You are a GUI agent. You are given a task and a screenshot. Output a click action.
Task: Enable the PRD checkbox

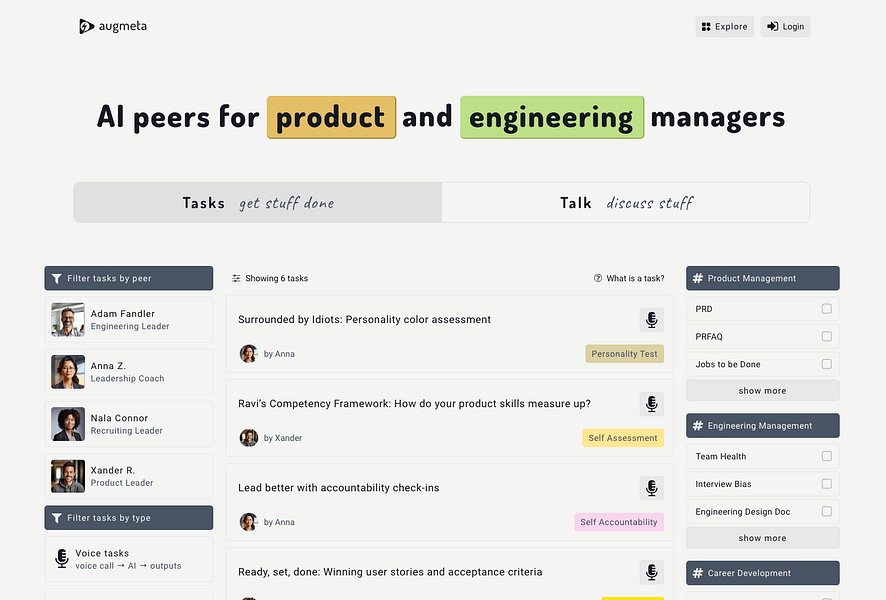(827, 309)
